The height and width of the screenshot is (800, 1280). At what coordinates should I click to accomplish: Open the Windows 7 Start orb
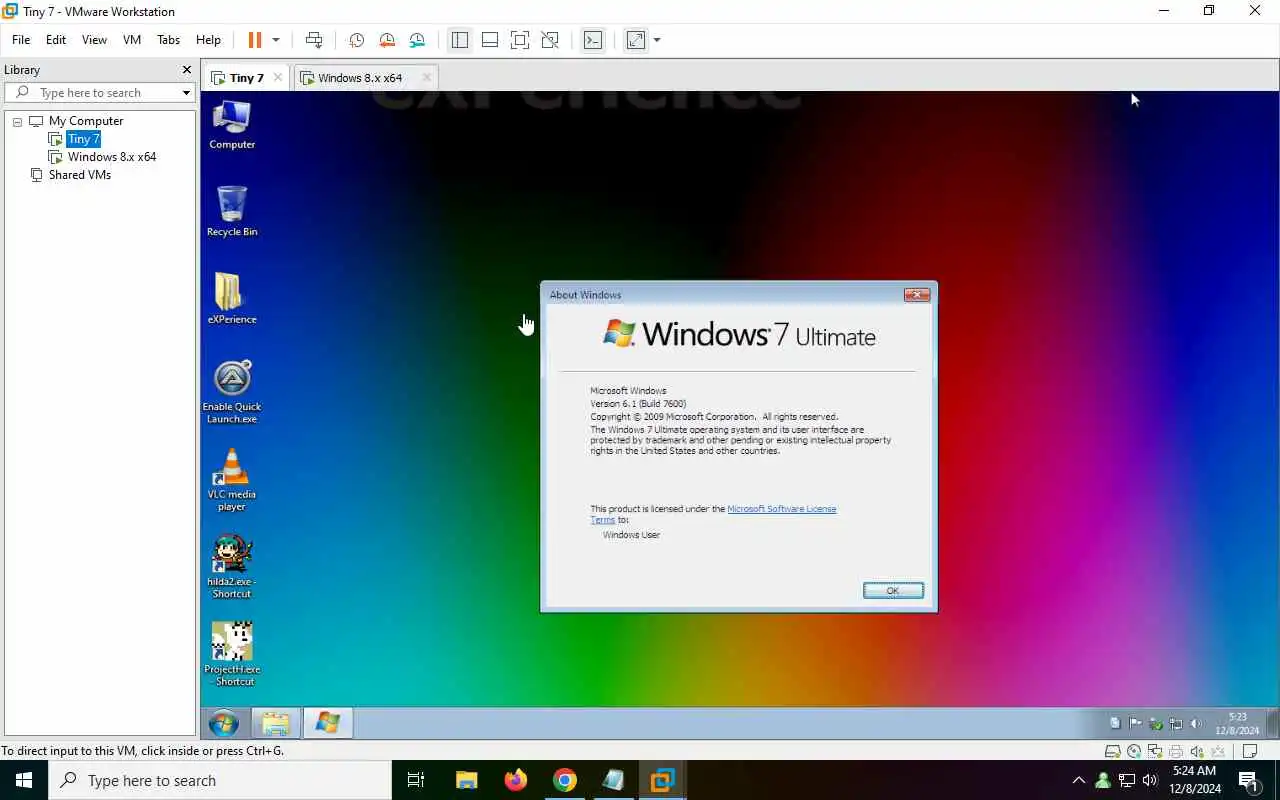(223, 723)
